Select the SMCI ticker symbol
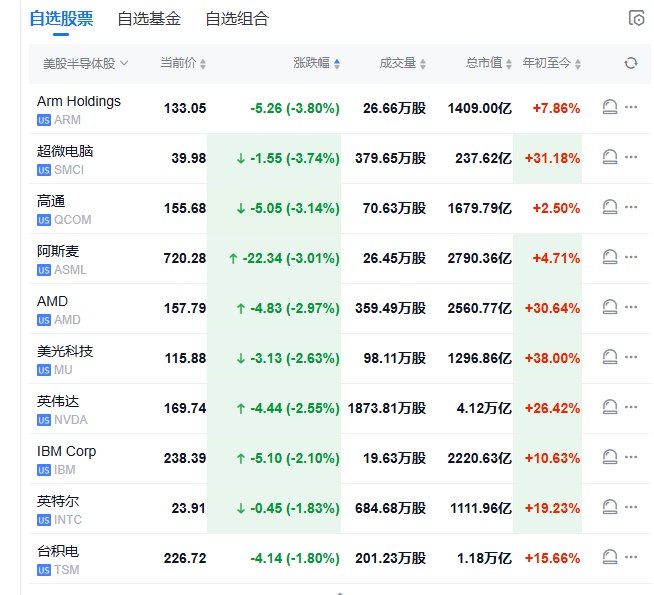Screen dimensions: 654x595 (x=69, y=170)
